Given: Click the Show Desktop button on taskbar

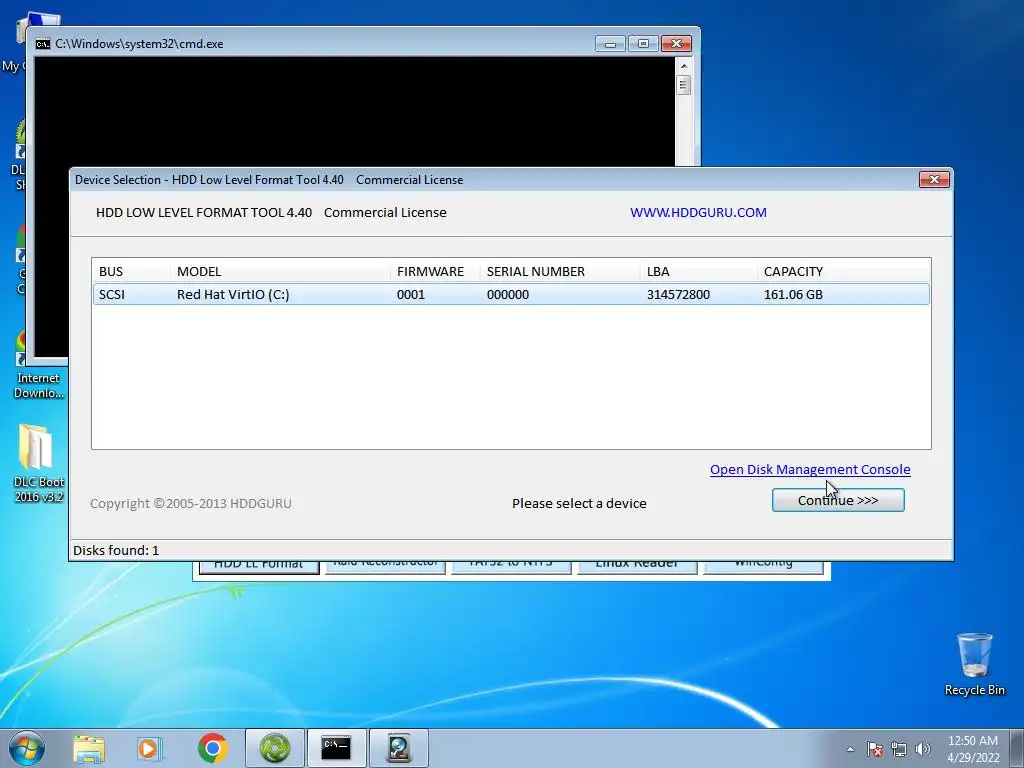Looking at the screenshot, I should point(1019,748).
